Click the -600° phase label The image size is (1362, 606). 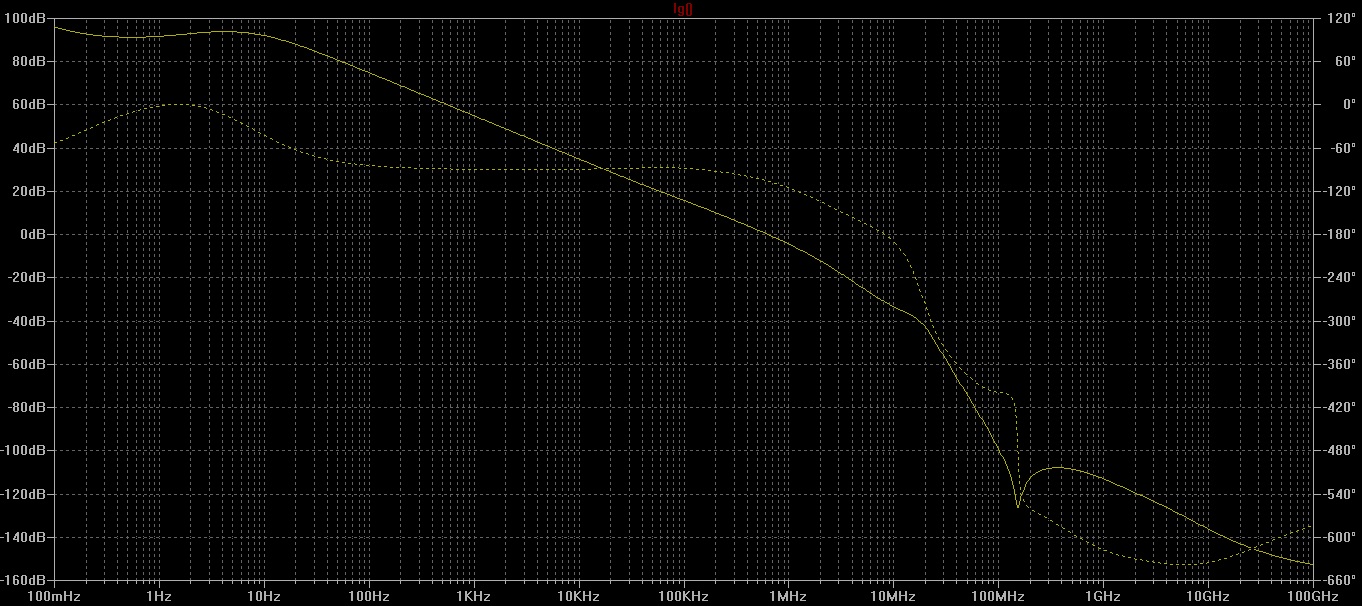[1339, 537]
